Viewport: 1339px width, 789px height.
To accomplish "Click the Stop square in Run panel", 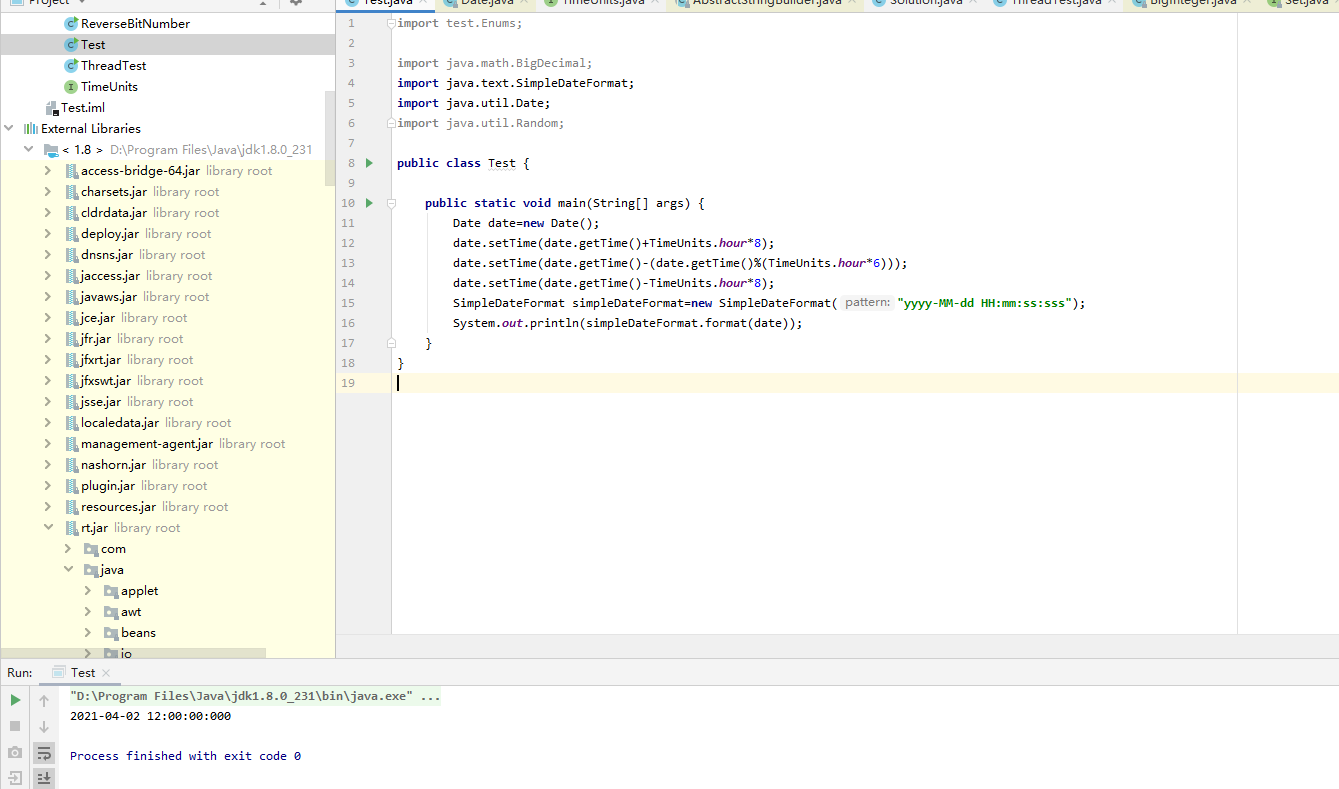I will (15, 726).
